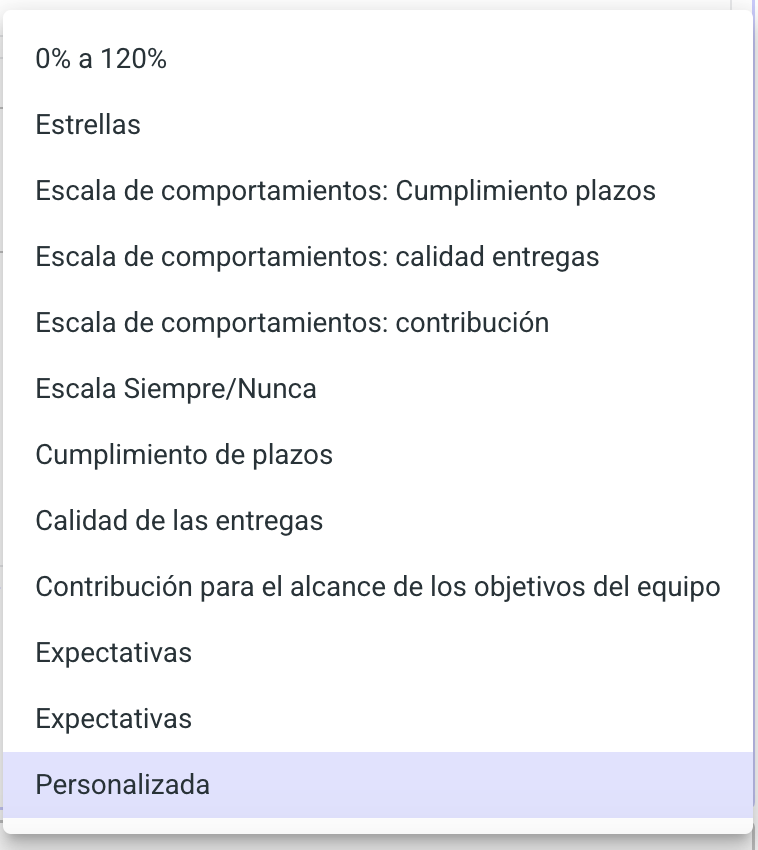758x850 pixels.
Task: Pick "Contribución para el alcance de los objetivos del equipo"
Action: coord(377,587)
